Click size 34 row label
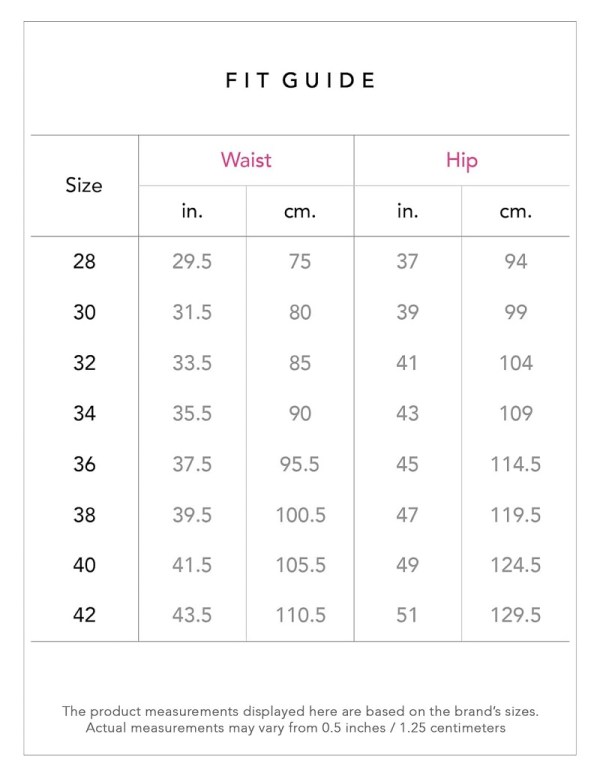 pyautogui.click(x=84, y=413)
